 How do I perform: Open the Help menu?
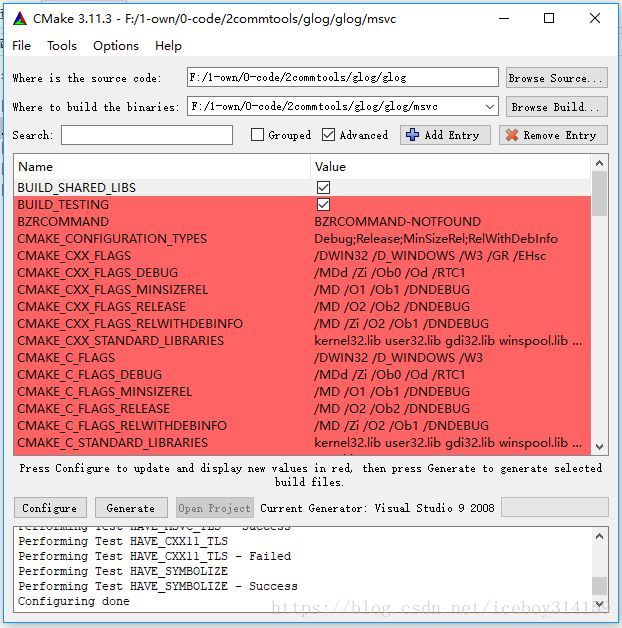click(168, 46)
